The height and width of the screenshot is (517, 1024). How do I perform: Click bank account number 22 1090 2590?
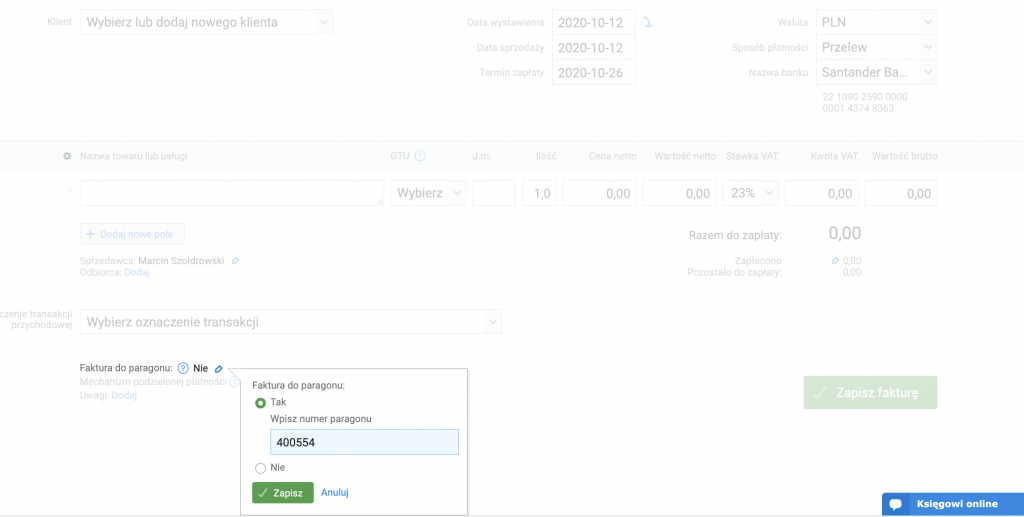865,102
